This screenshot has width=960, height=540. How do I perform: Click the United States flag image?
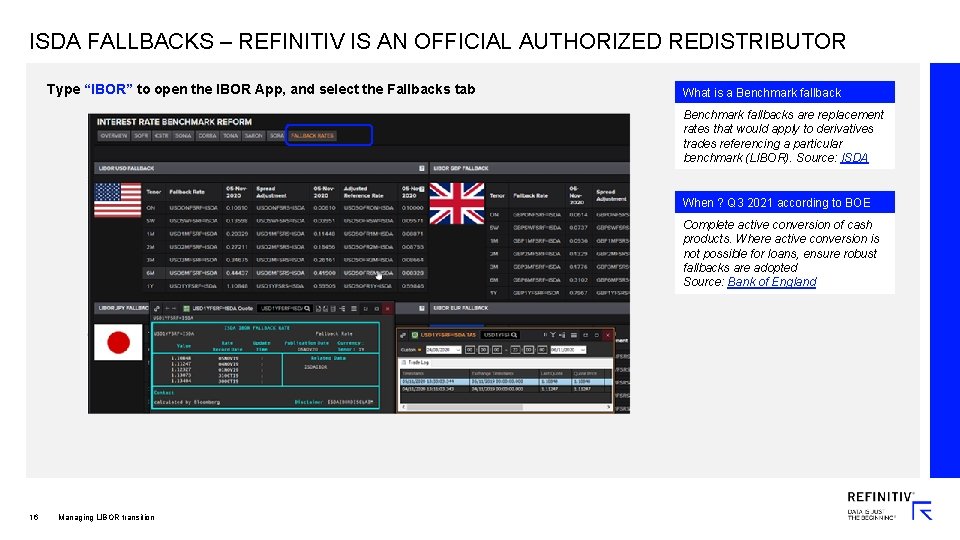click(118, 200)
